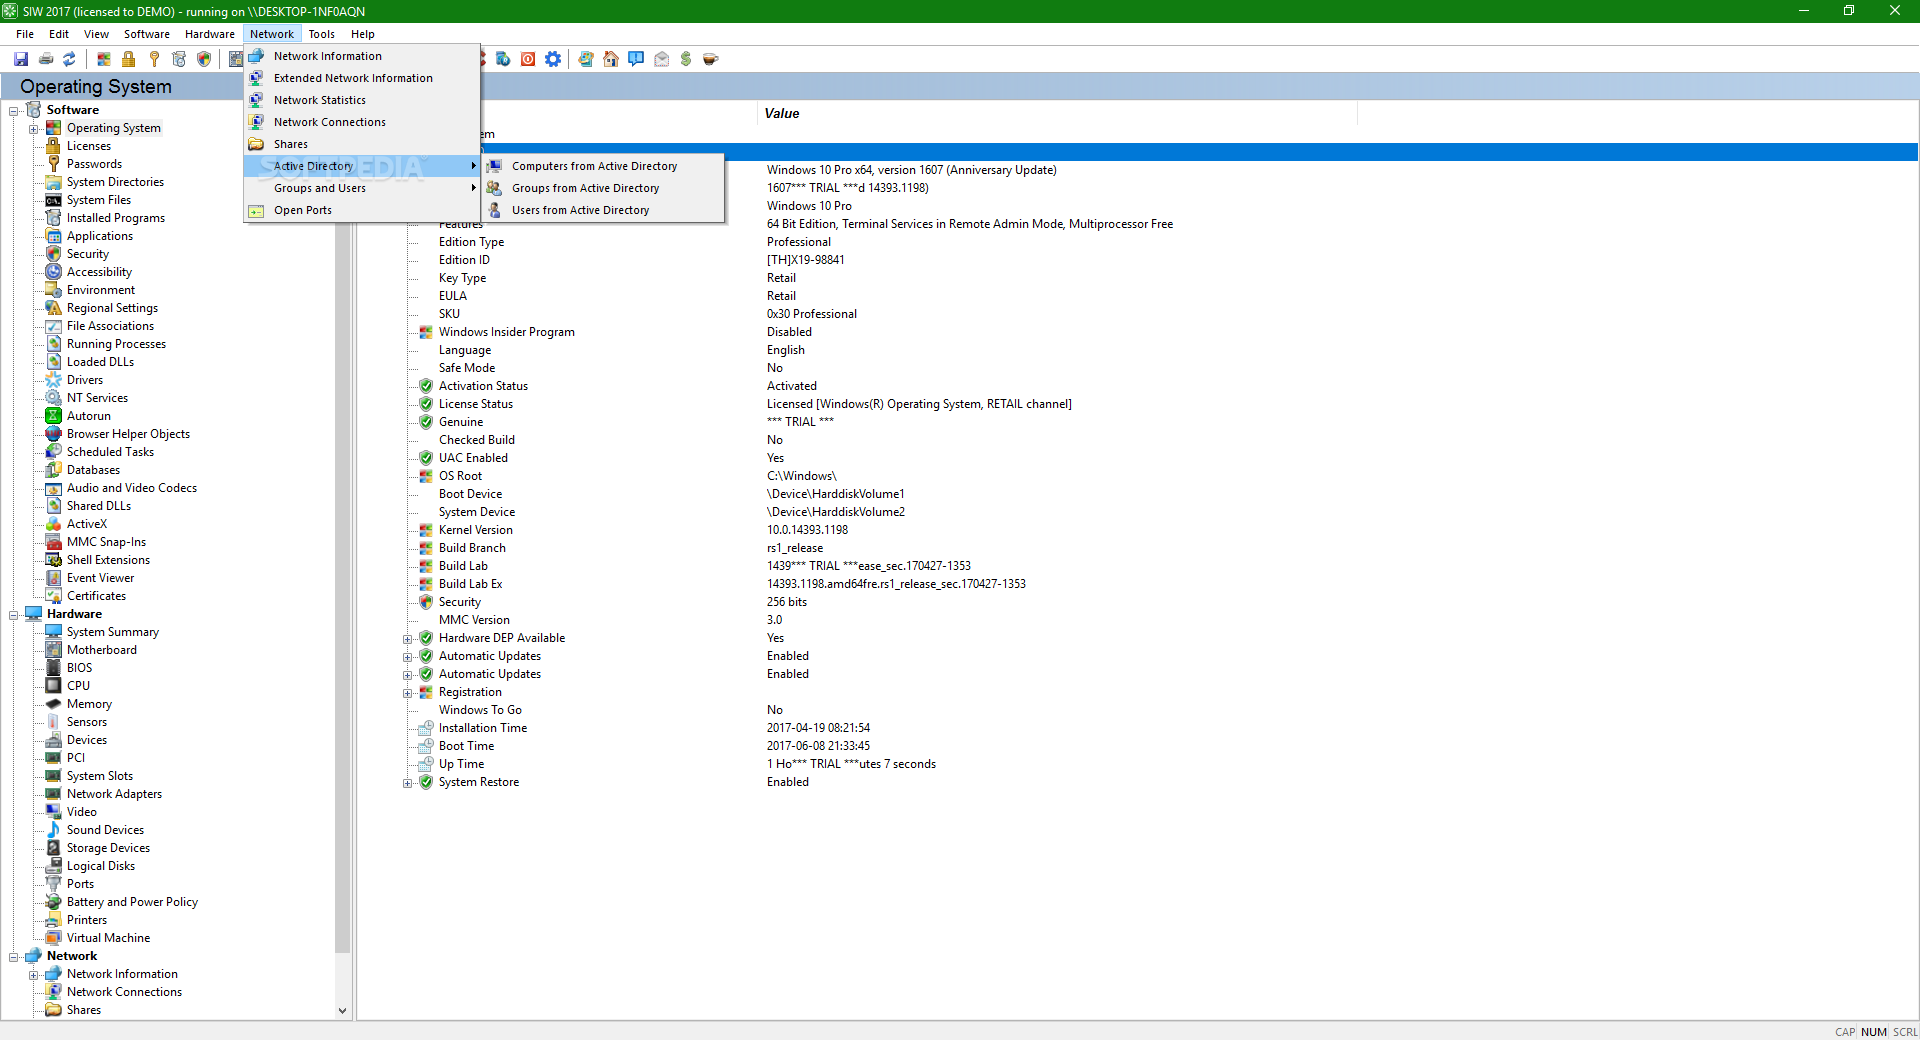Click the shield toolbar icon
This screenshot has width=1920, height=1040.
pos(204,59)
